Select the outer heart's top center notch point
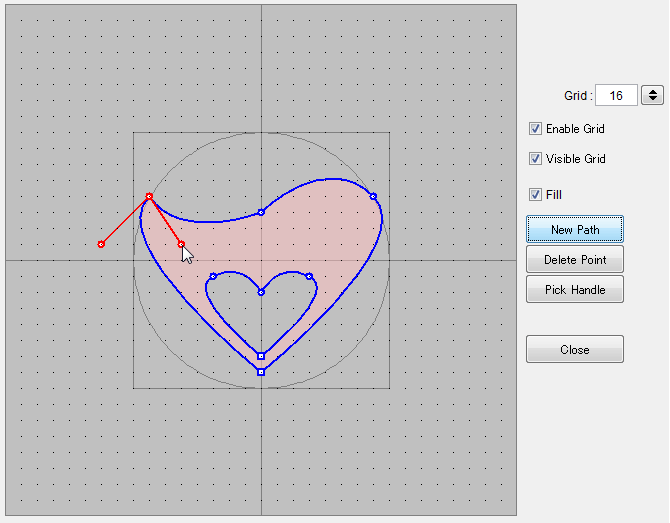This screenshot has height=523, width=670. tap(261, 212)
